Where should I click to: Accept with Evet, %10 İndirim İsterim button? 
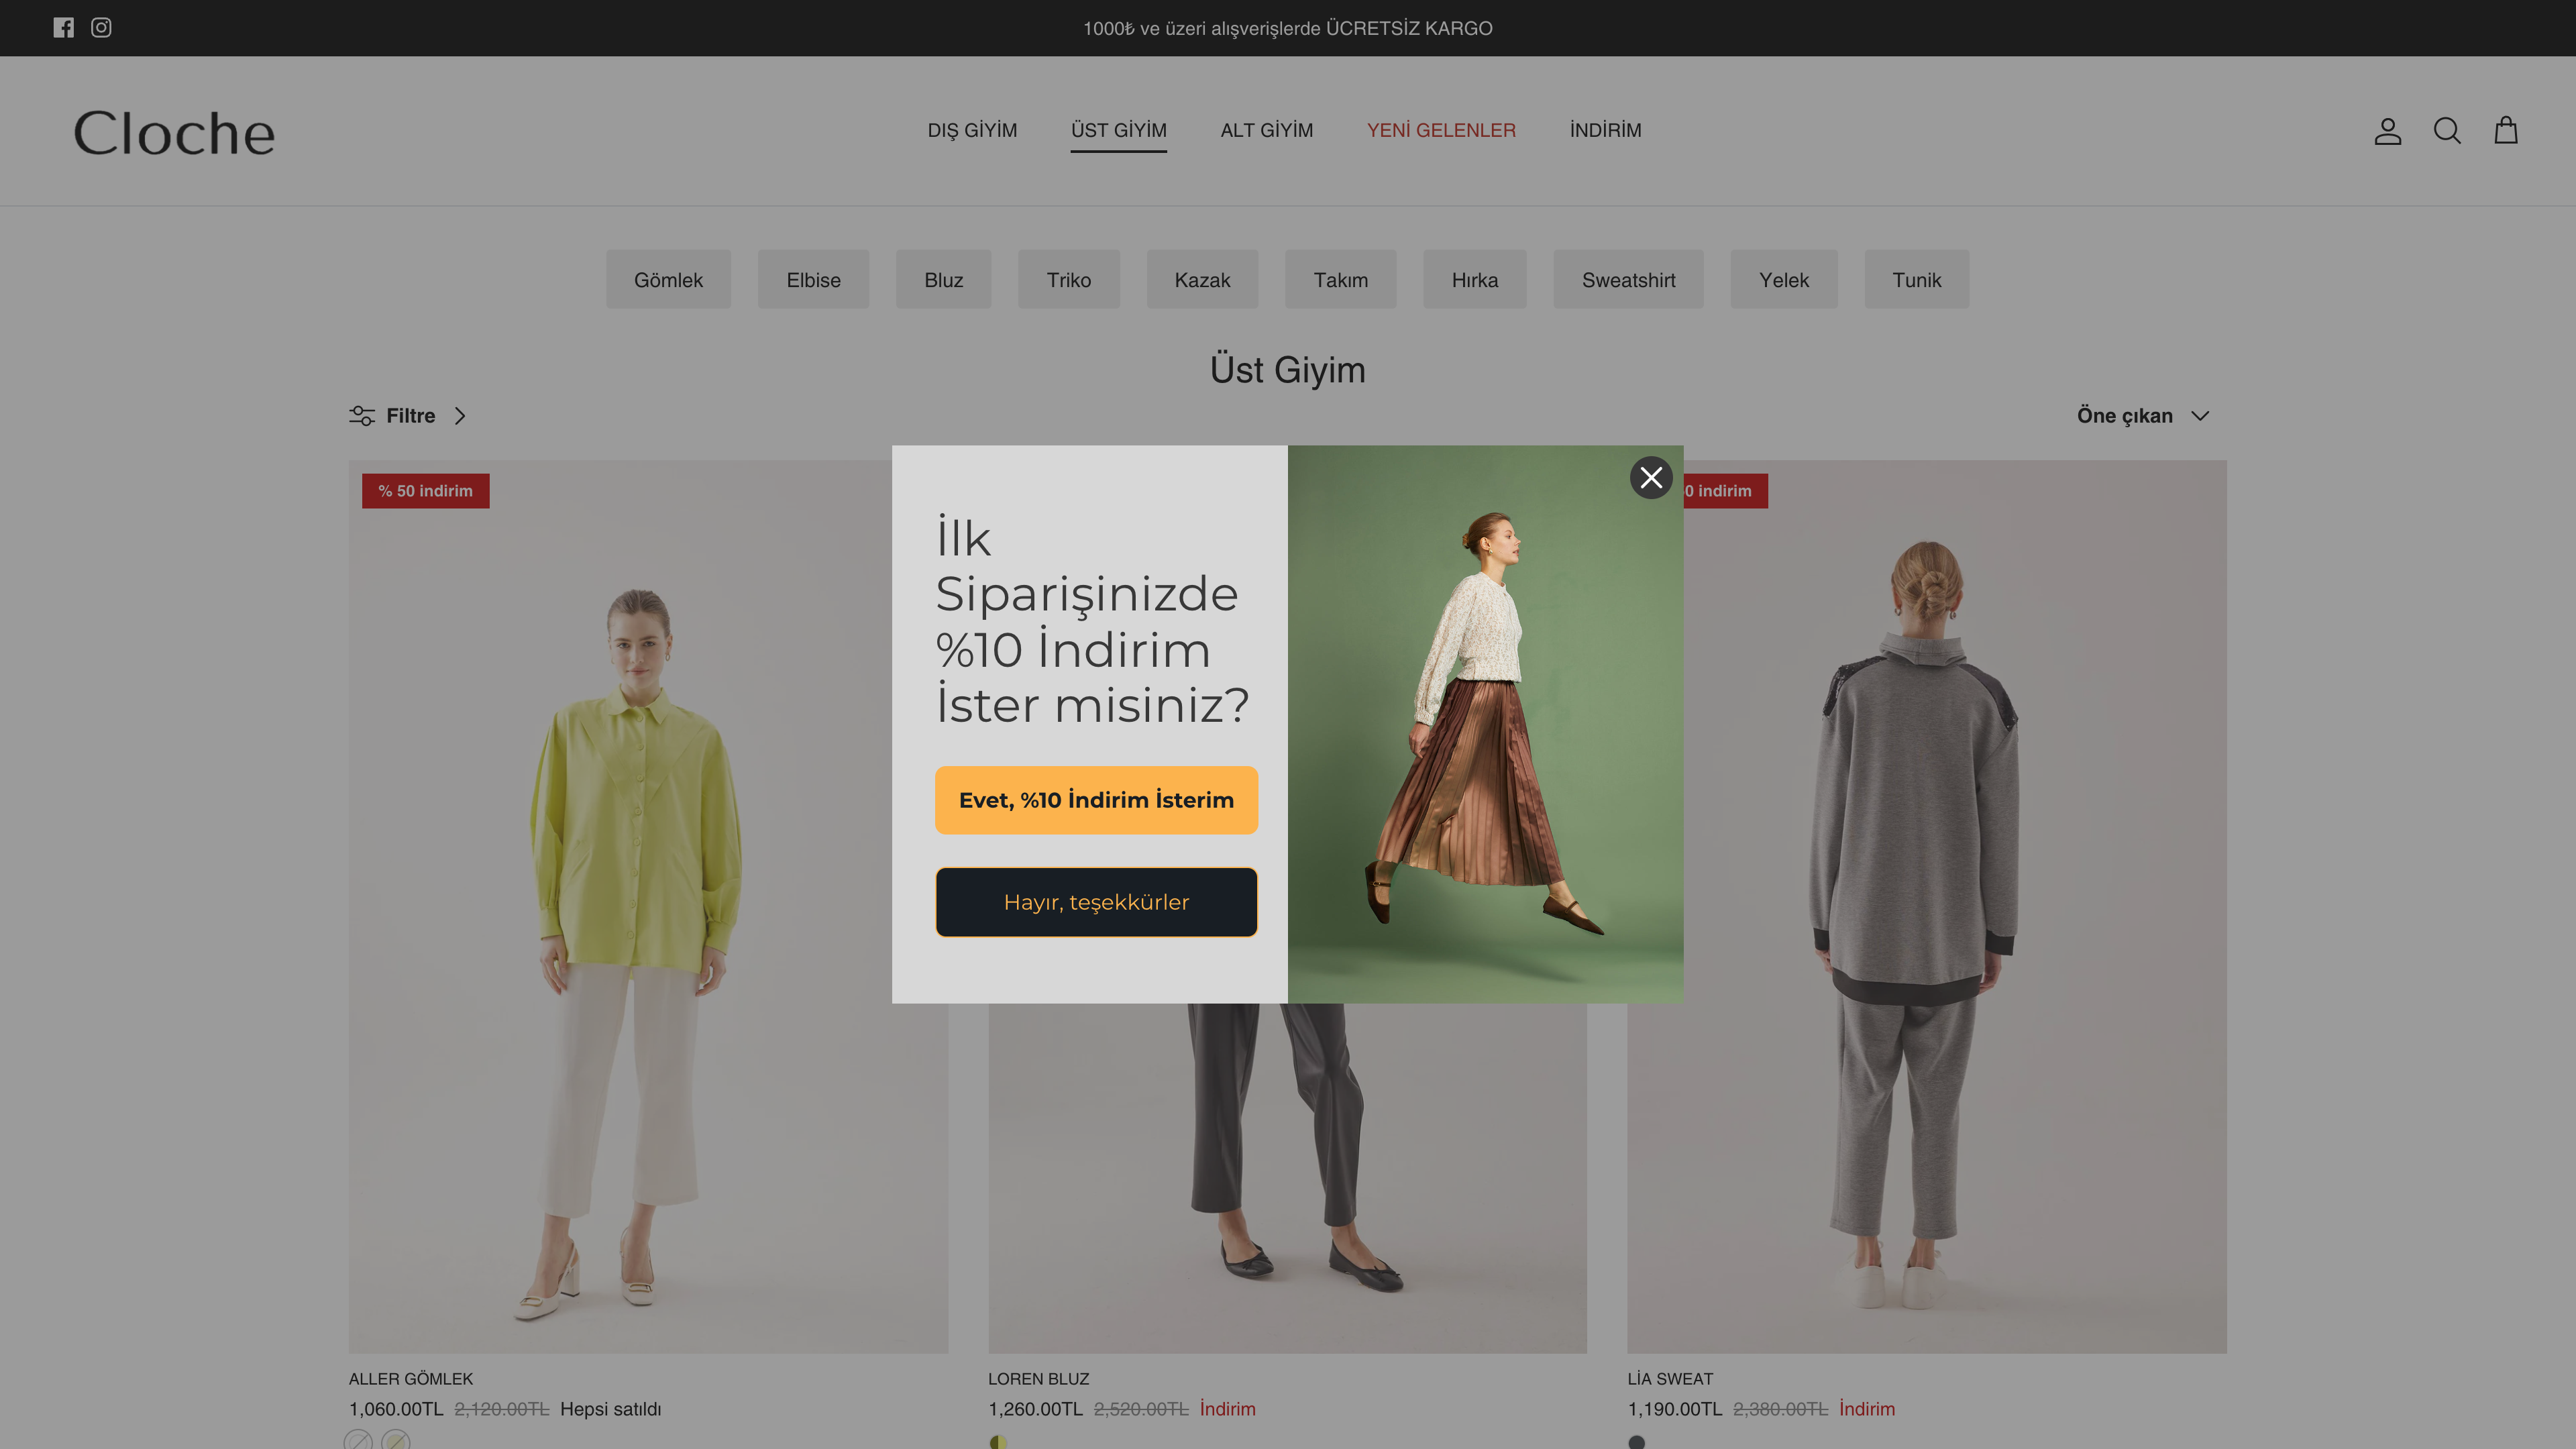pyautogui.click(x=1096, y=800)
